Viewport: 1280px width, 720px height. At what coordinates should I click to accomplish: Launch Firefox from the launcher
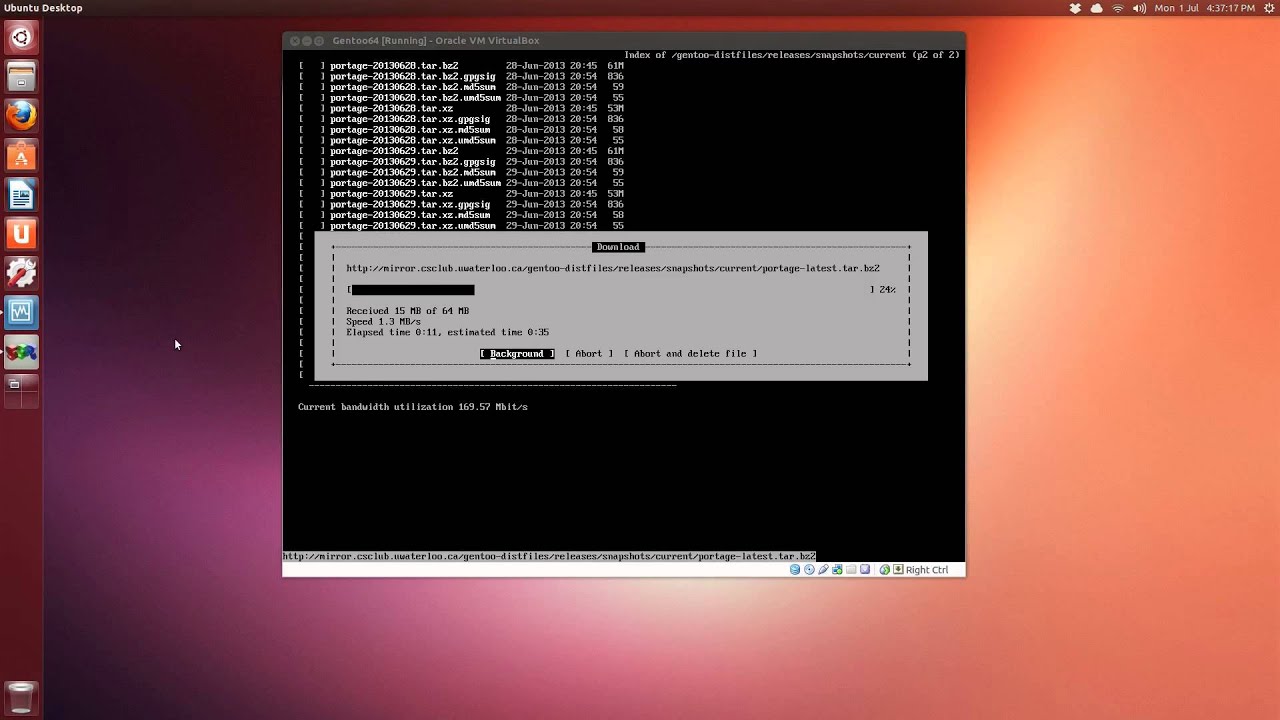(21, 116)
